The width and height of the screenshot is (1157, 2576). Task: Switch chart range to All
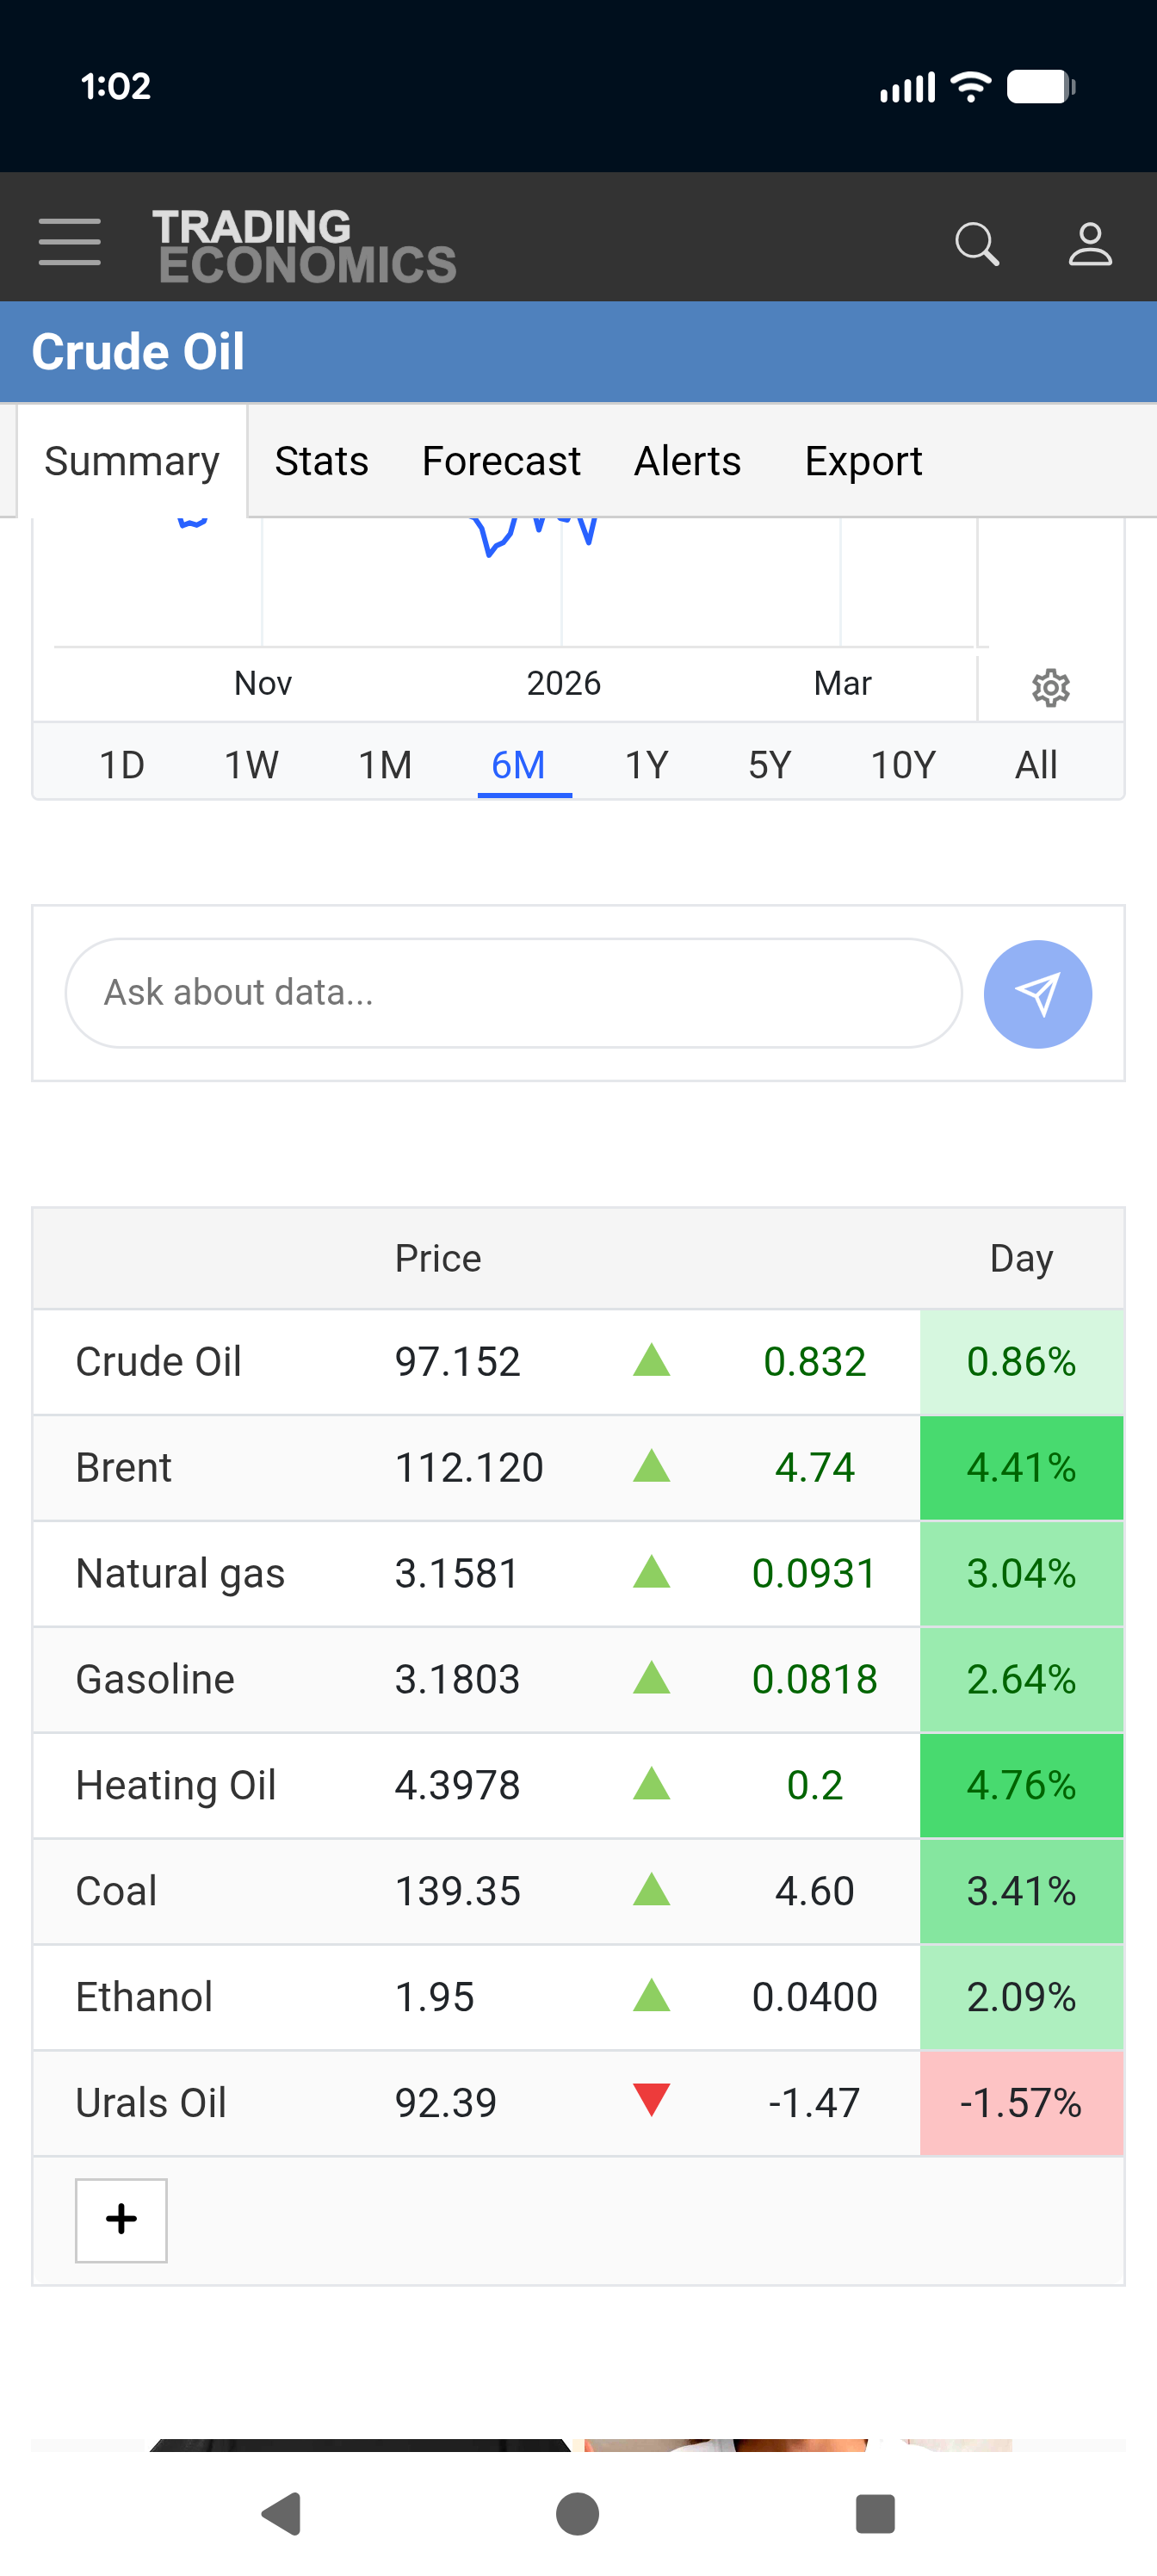(1035, 765)
